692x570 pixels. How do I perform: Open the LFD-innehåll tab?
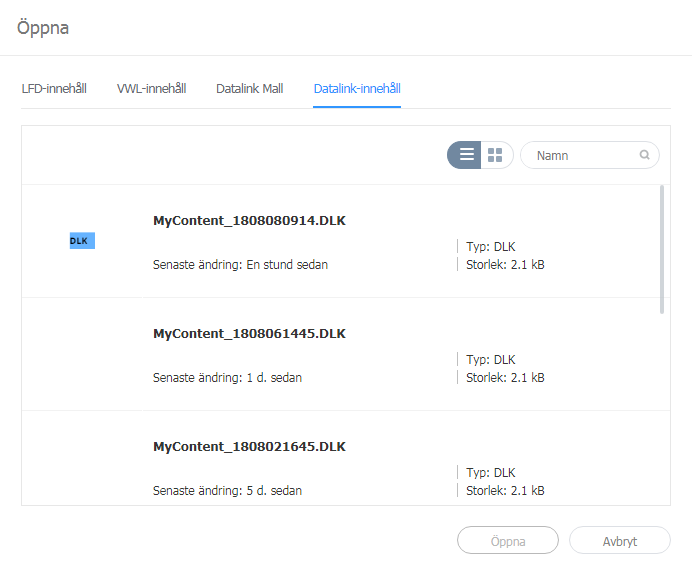[x=54, y=89]
